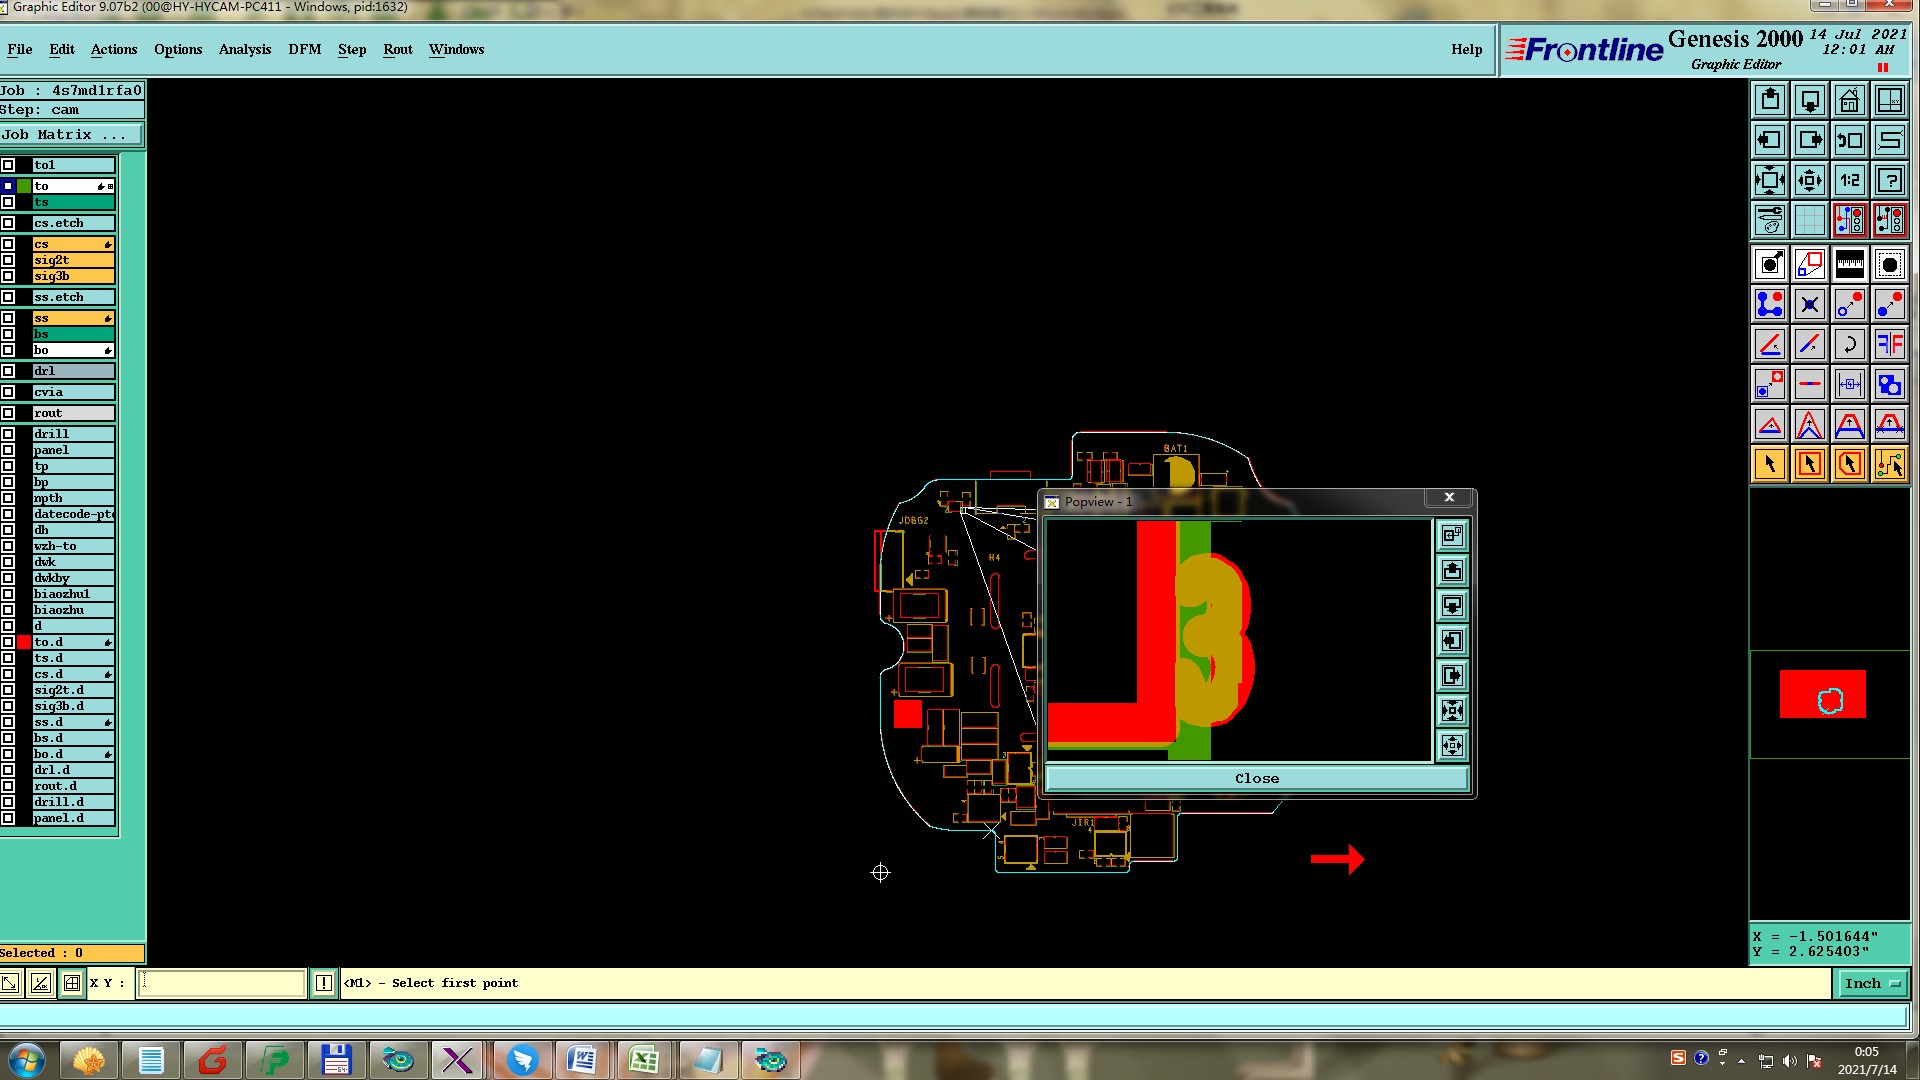Select the datecode layer name
This screenshot has height=1080, width=1920.
tap(73, 514)
